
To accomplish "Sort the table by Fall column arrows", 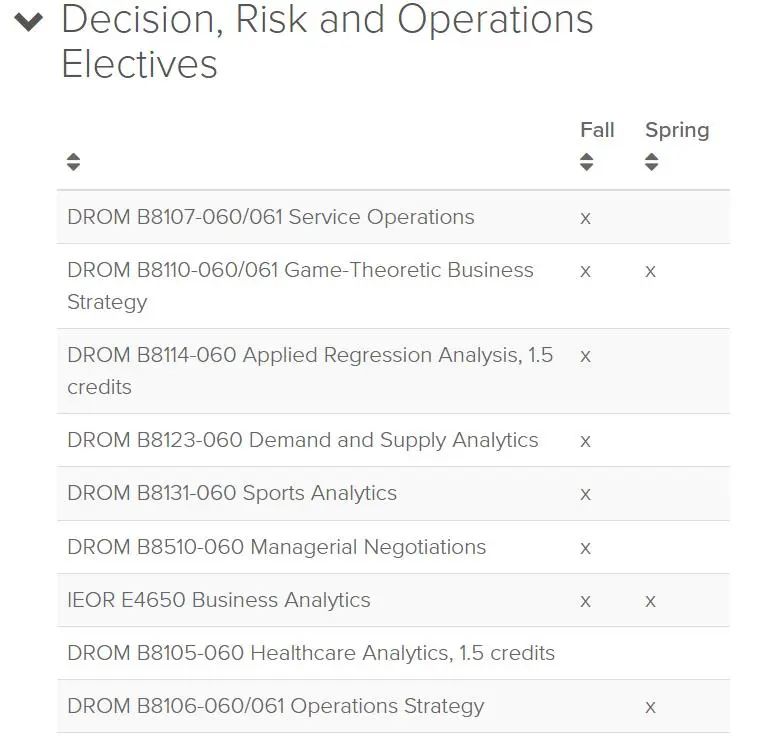I will coord(586,161).
